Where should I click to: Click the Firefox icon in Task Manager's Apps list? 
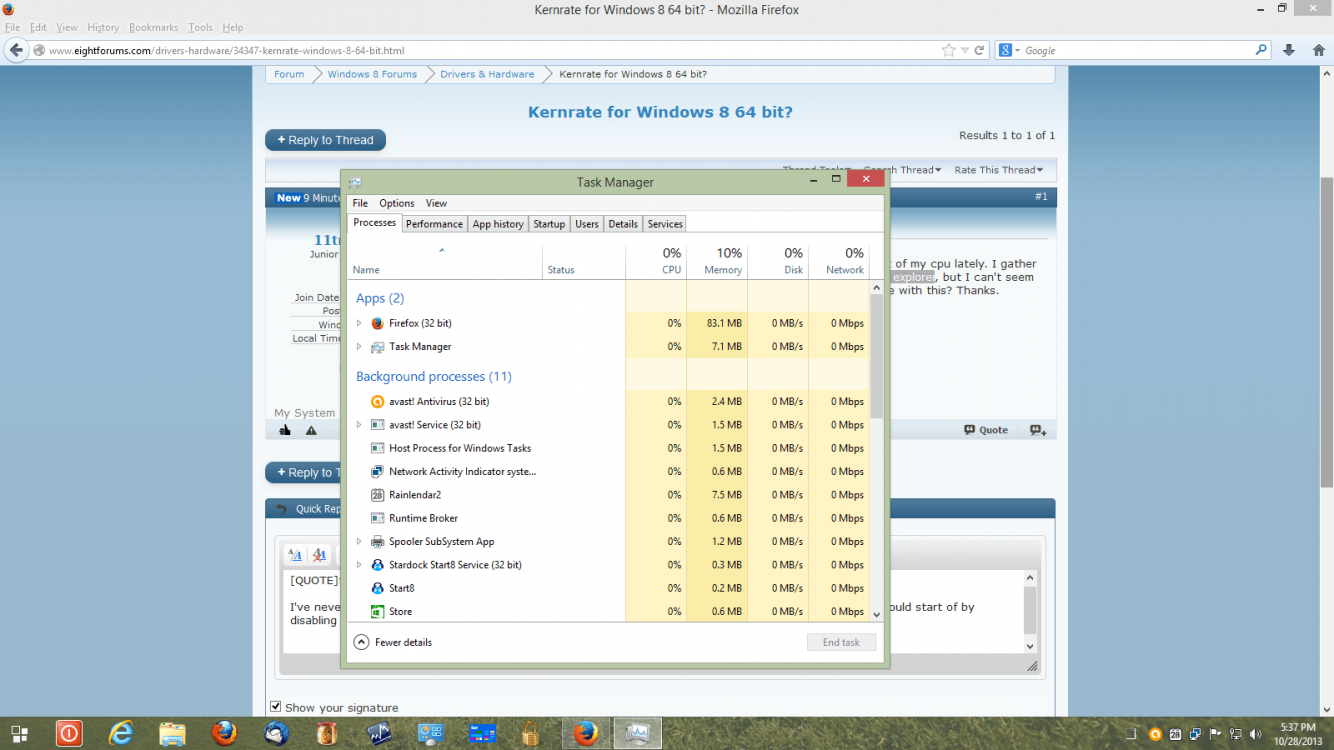[377, 323]
